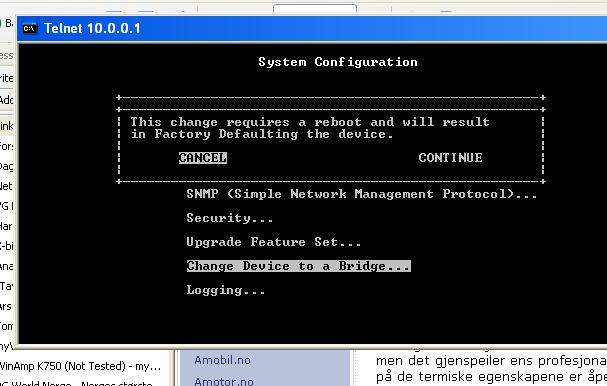Click the Telnet 10.0.0.1 title bar
The height and width of the screenshot is (386, 607).
(x=312, y=29)
